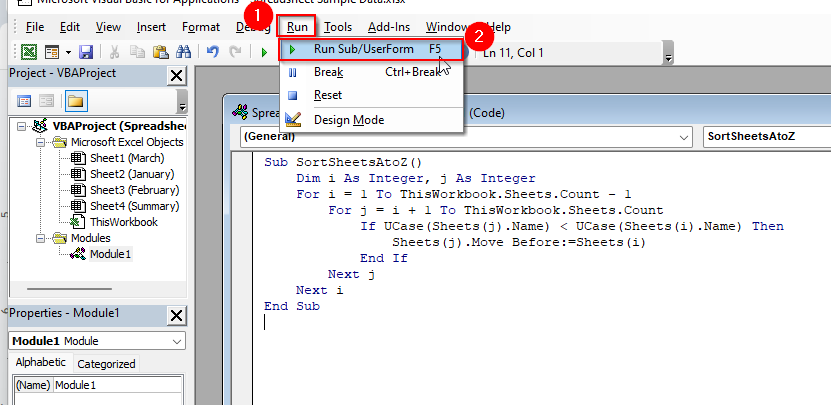Click the End Sub code line

(x=292, y=306)
